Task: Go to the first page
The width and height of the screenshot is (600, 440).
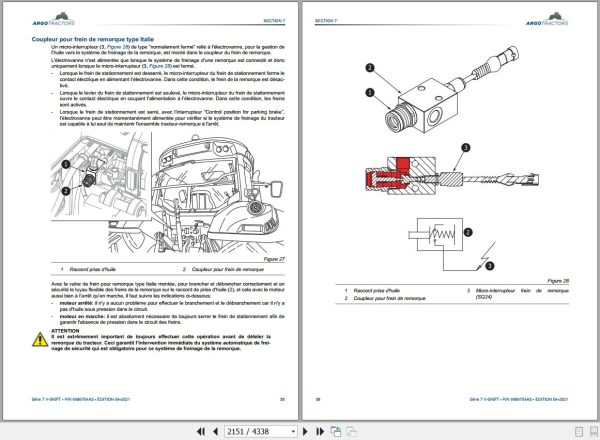Action: [201, 432]
